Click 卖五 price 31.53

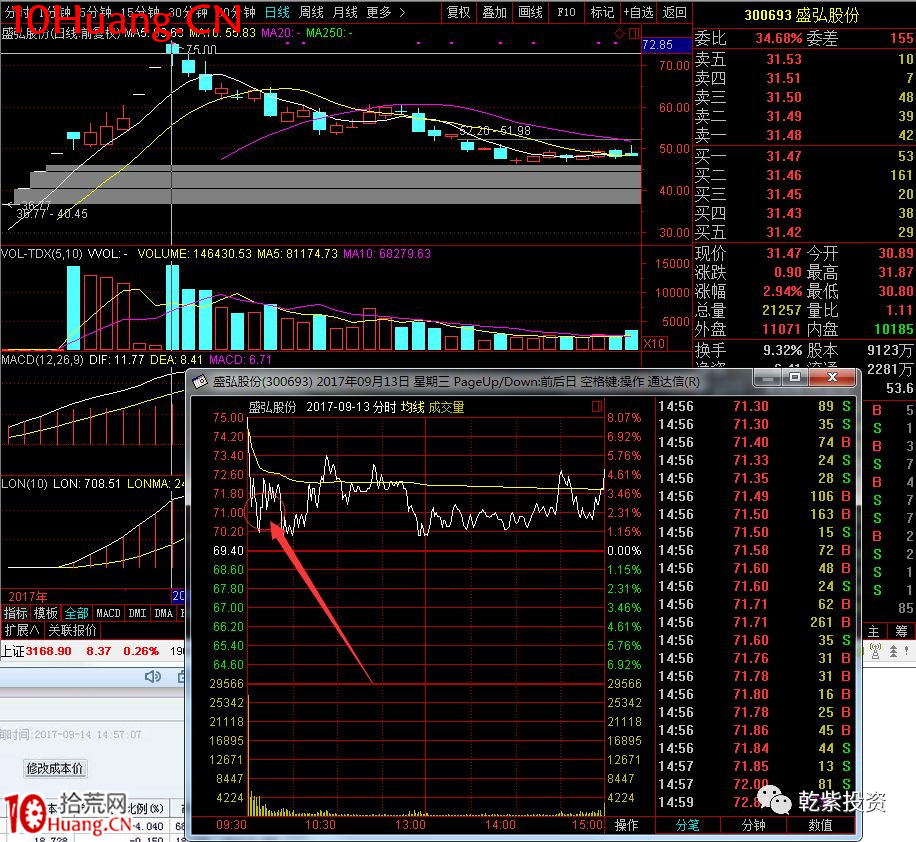(x=784, y=59)
